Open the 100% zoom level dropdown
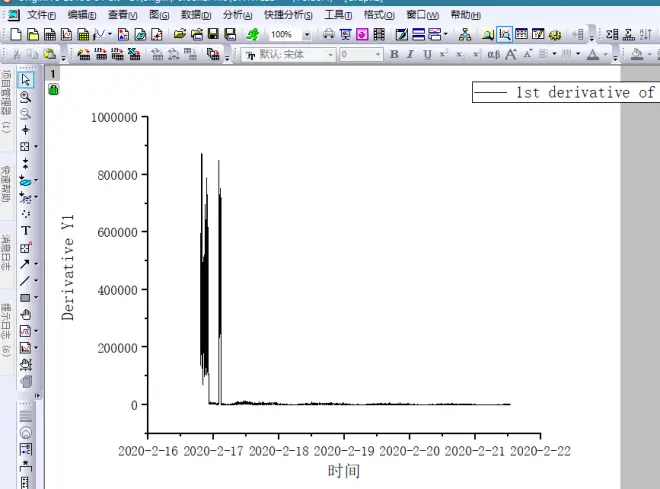This screenshot has height=489, width=660. 307,35
